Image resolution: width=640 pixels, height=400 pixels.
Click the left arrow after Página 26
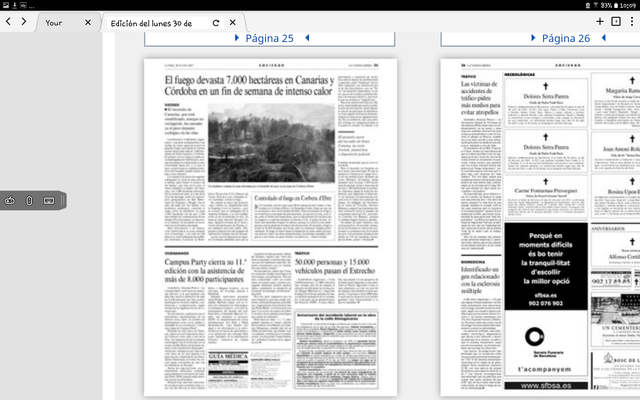click(604, 38)
